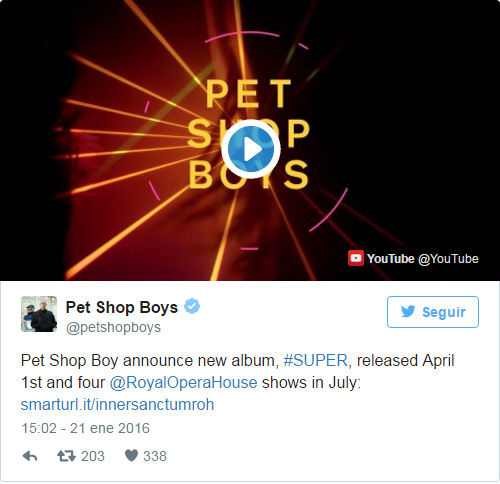Retweet using the retweet arrows icon
The width and height of the screenshot is (500, 484).
pyautogui.click(x=66, y=456)
